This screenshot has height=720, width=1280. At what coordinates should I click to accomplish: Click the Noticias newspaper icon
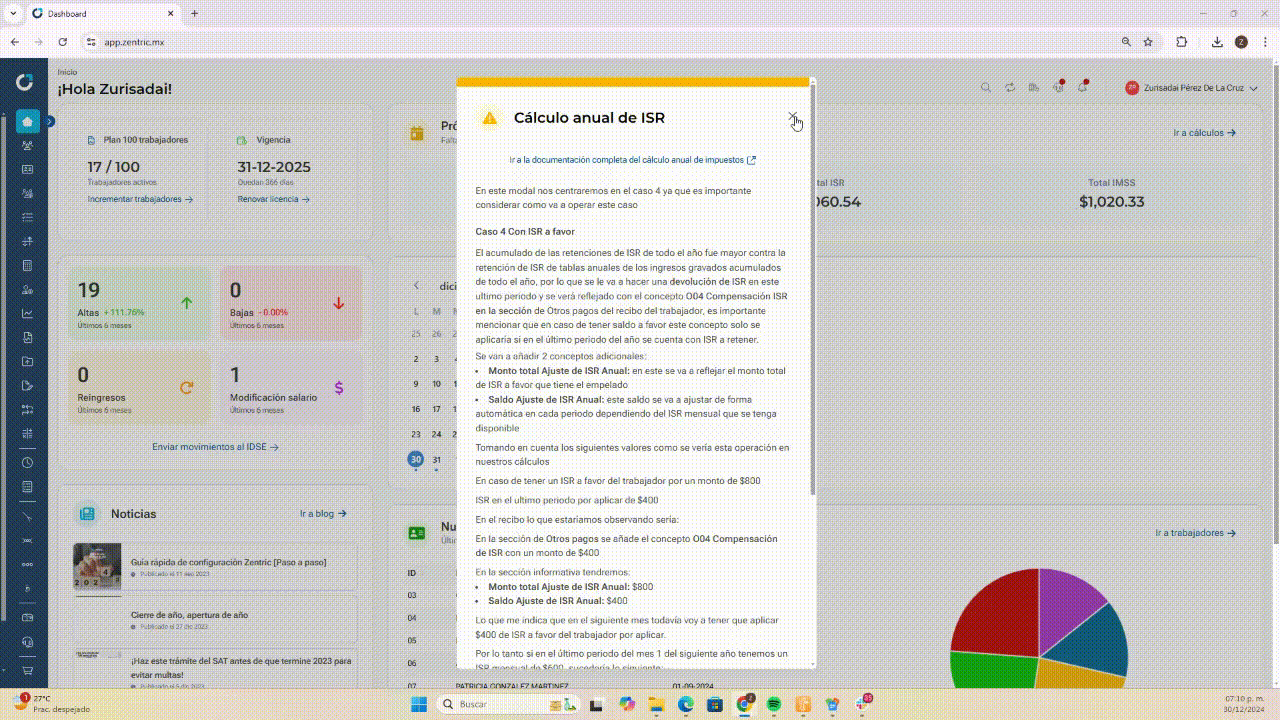[87, 514]
